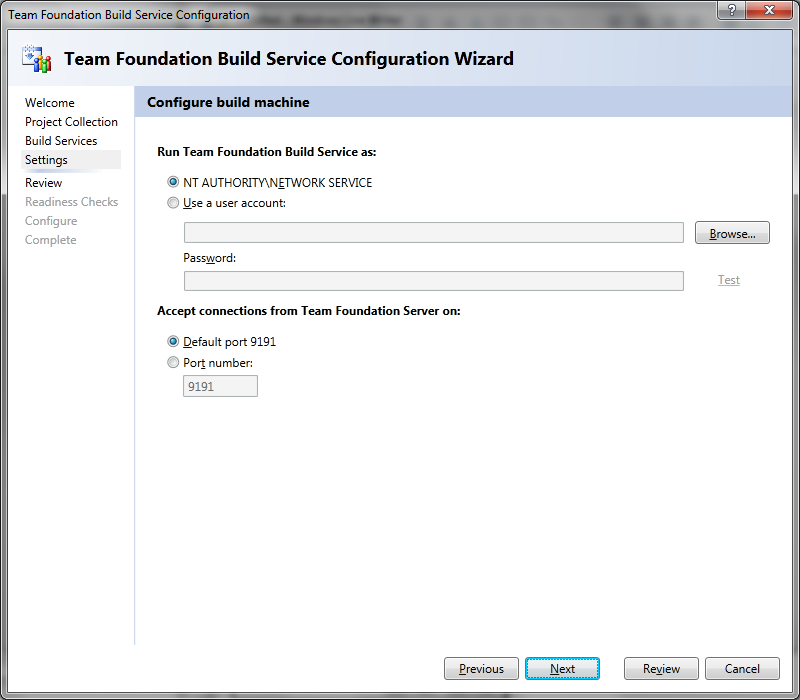Click the Password input field

pos(434,281)
